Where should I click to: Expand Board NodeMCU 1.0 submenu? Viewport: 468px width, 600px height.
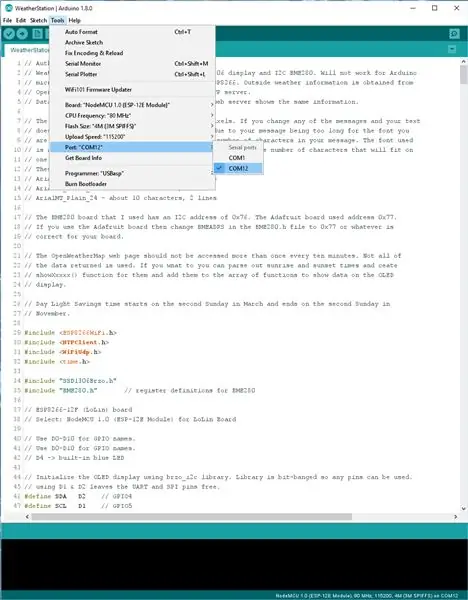[x=132, y=105]
